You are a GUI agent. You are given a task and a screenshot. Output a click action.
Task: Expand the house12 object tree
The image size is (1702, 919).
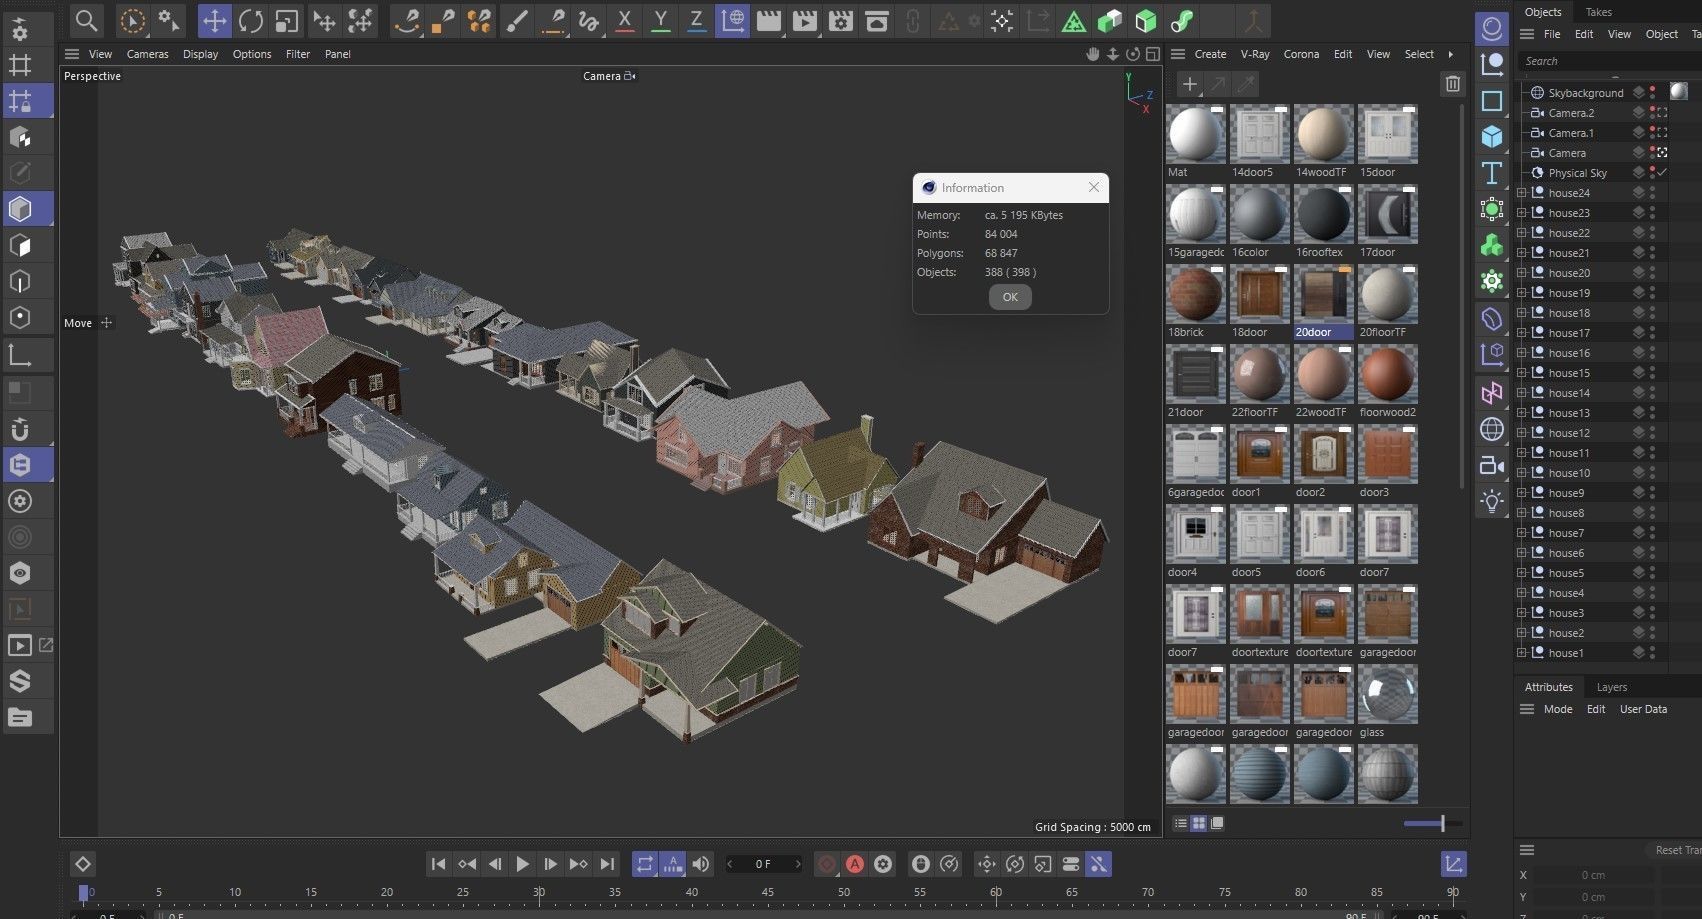pos(1522,433)
